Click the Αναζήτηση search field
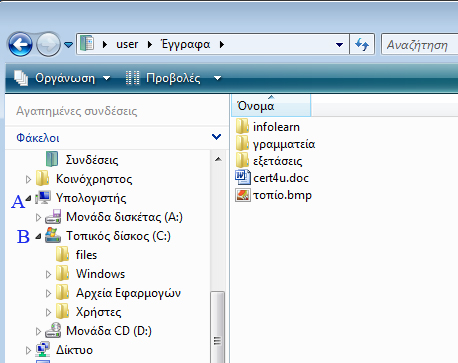The width and height of the screenshot is (458, 363). coord(420,44)
